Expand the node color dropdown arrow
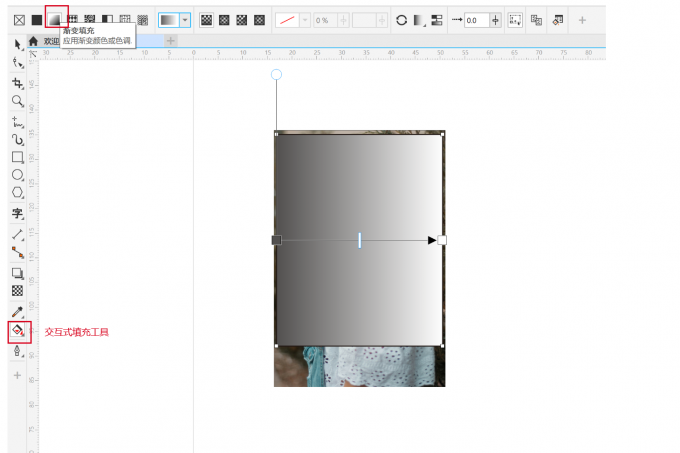Screen dimensions: 680x453 point(305,20)
